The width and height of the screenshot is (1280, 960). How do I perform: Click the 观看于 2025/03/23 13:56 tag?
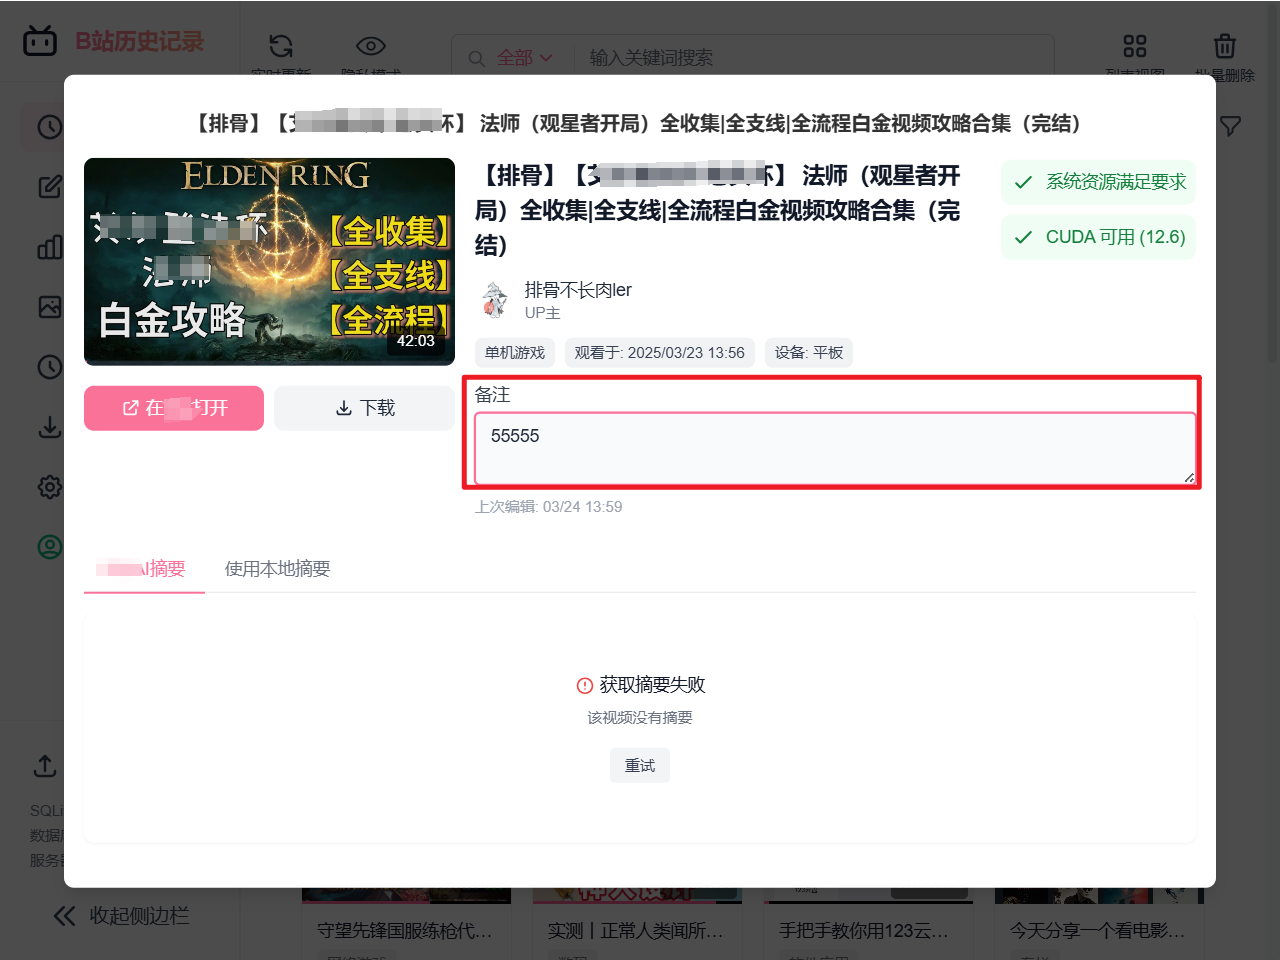pyautogui.click(x=659, y=353)
